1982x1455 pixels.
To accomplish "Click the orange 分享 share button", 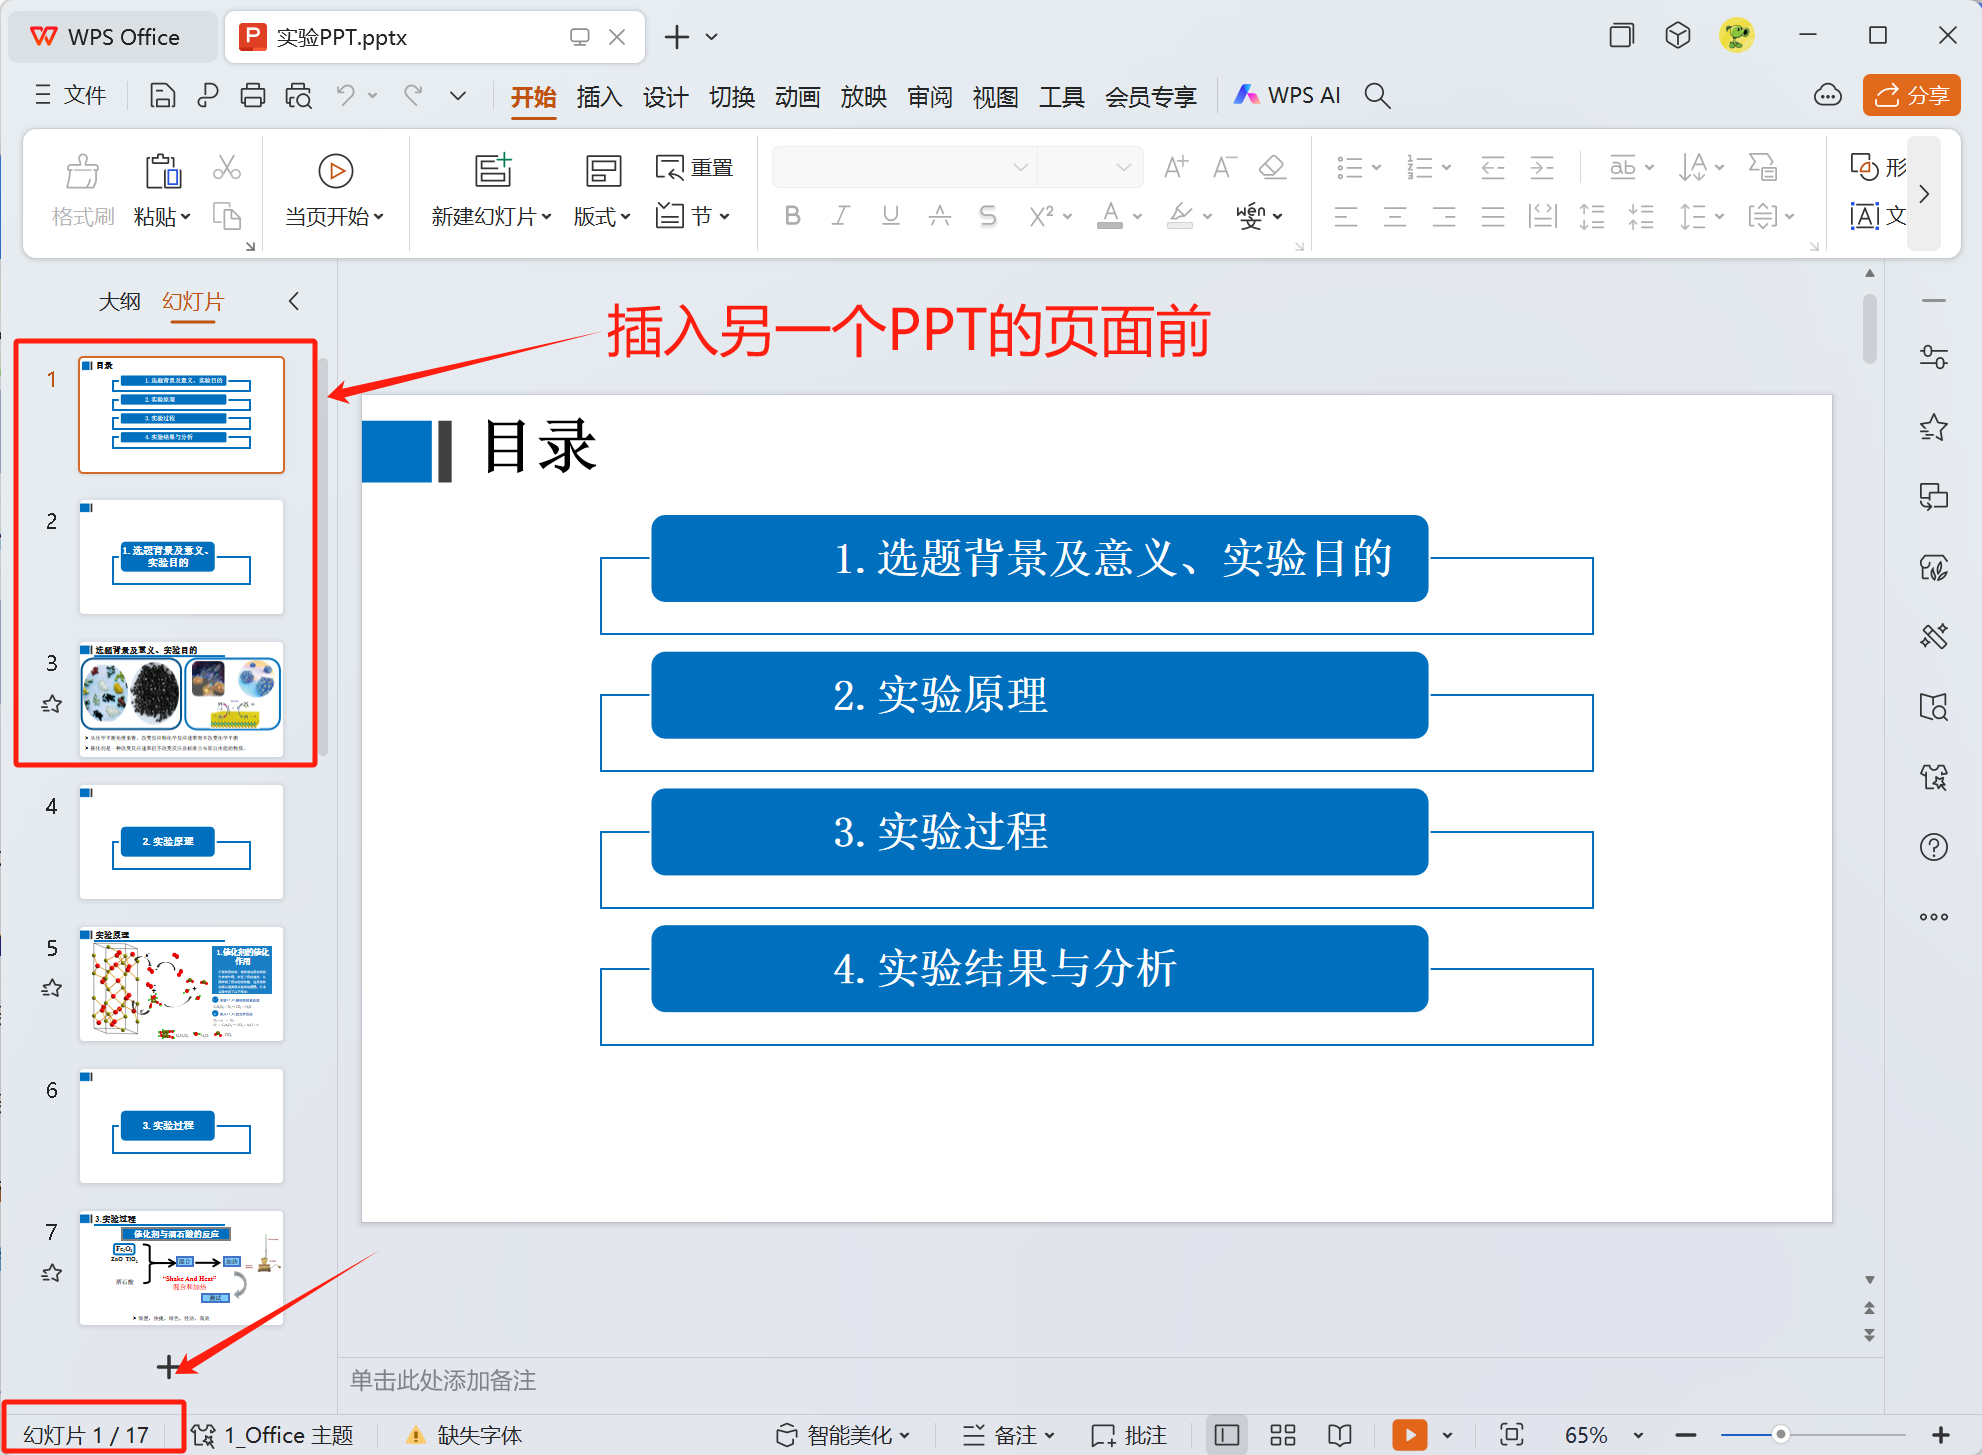I will click(x=1911, y=95).
